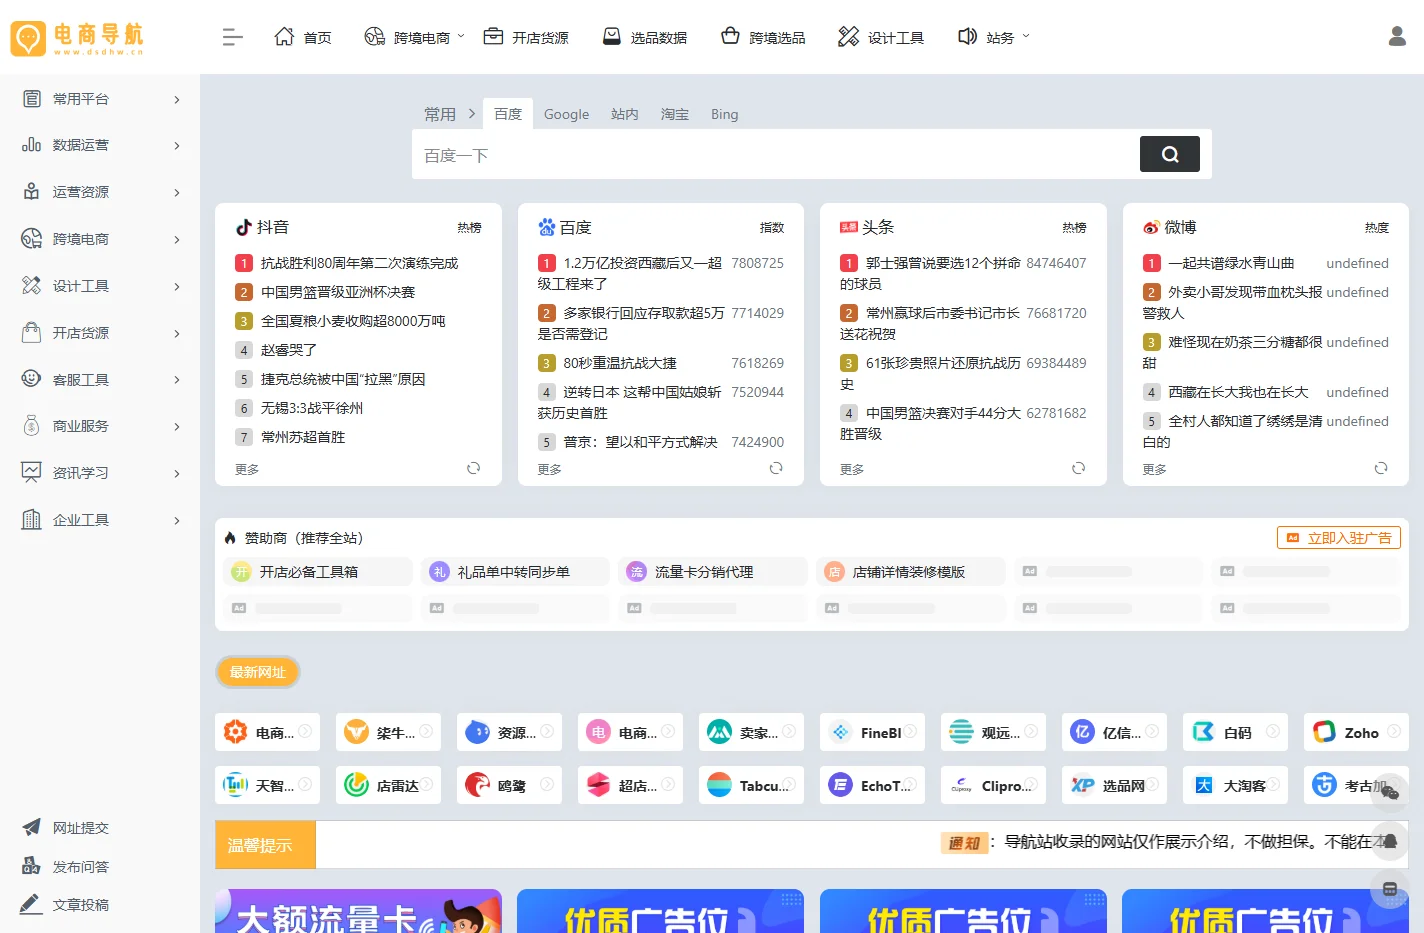Open the user profile icon

tap(1397, 37)
